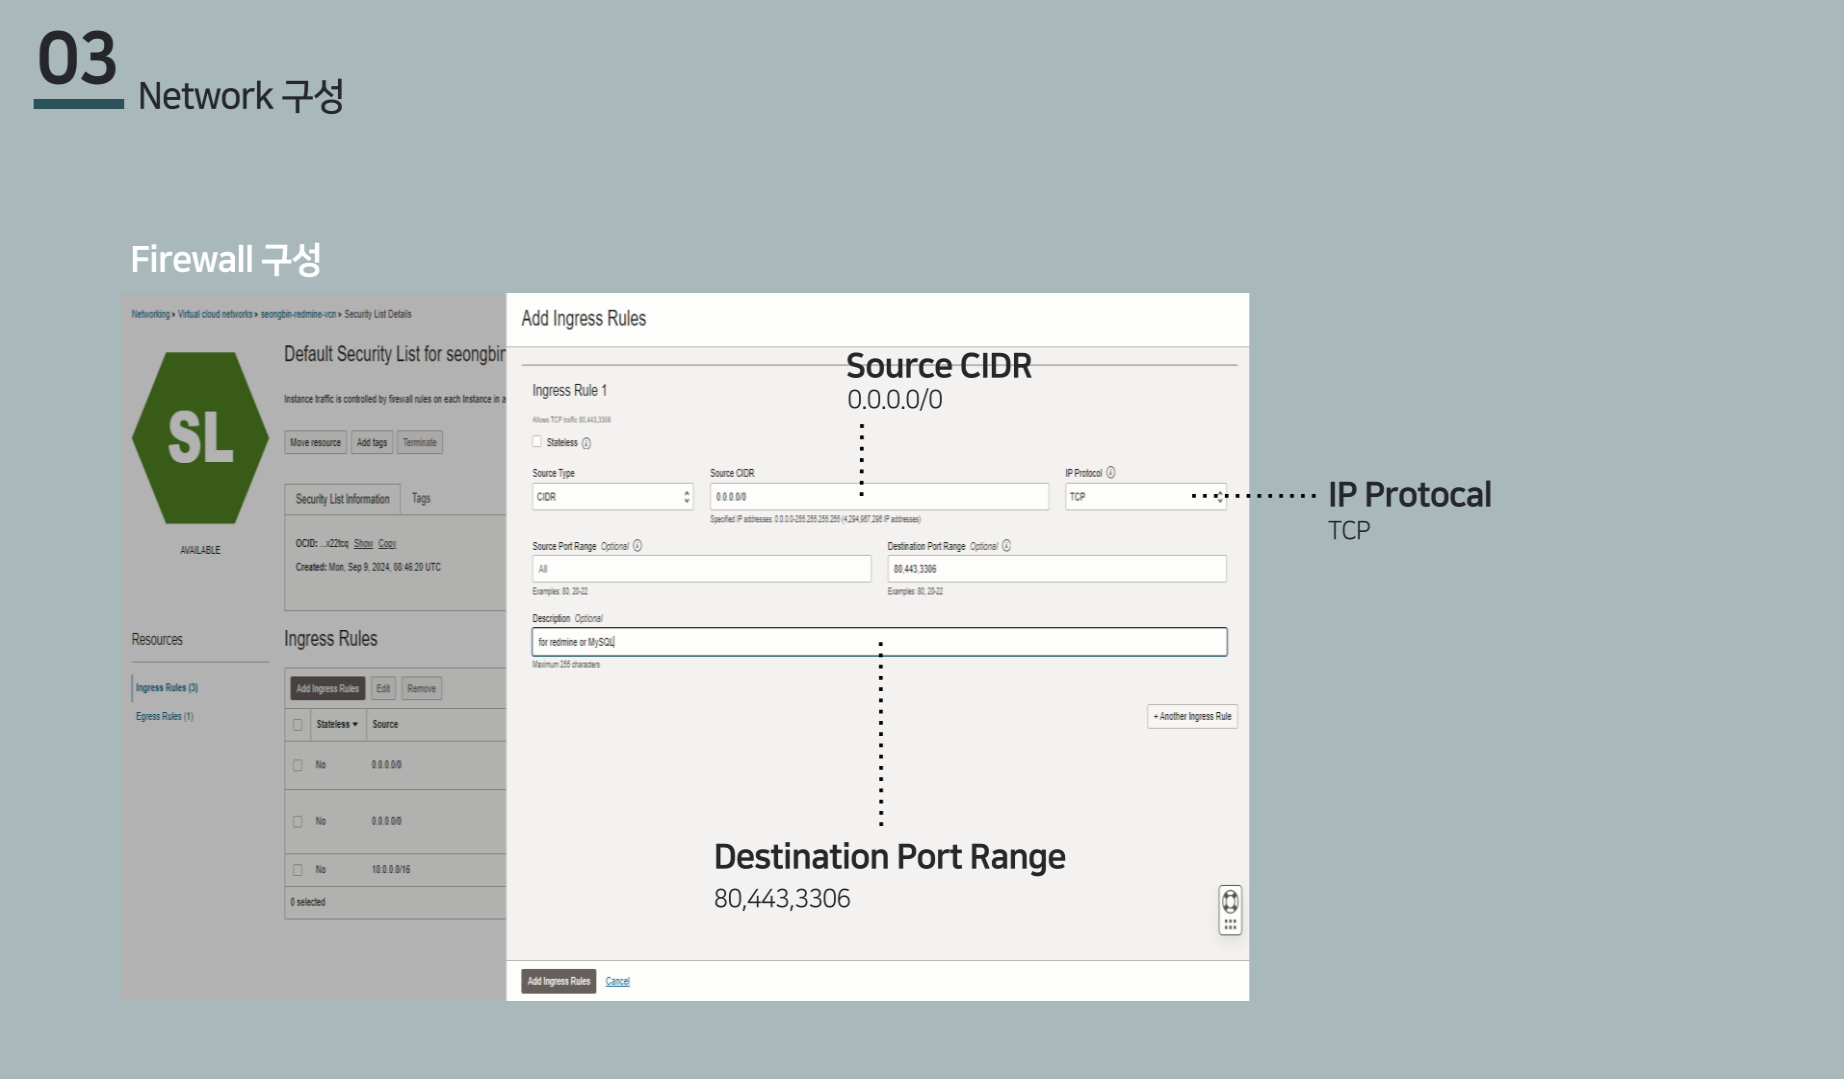Click the + Another Ingress Rule button
Screen dimensions: 1844x1079
pos(1192,717)
